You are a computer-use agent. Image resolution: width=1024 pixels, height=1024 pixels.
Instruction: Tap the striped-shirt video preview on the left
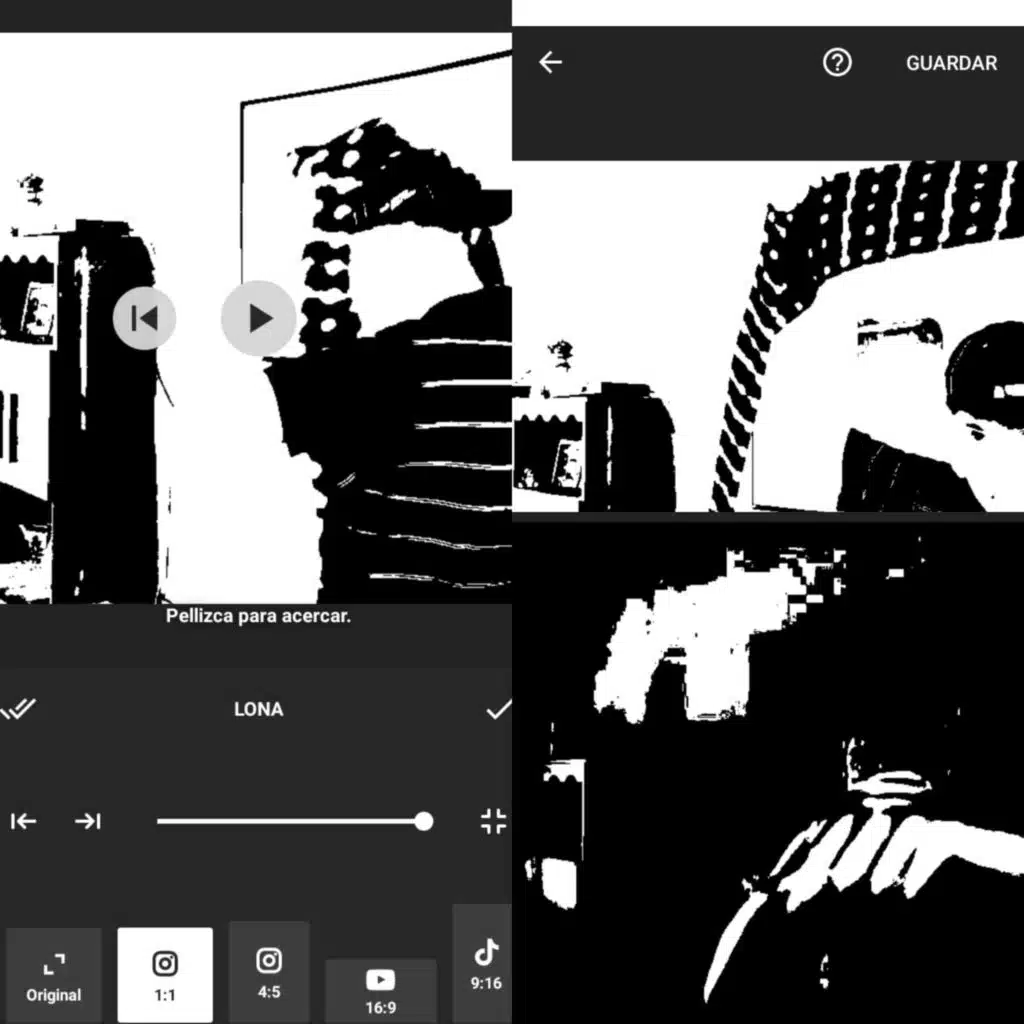pos(380,450)
